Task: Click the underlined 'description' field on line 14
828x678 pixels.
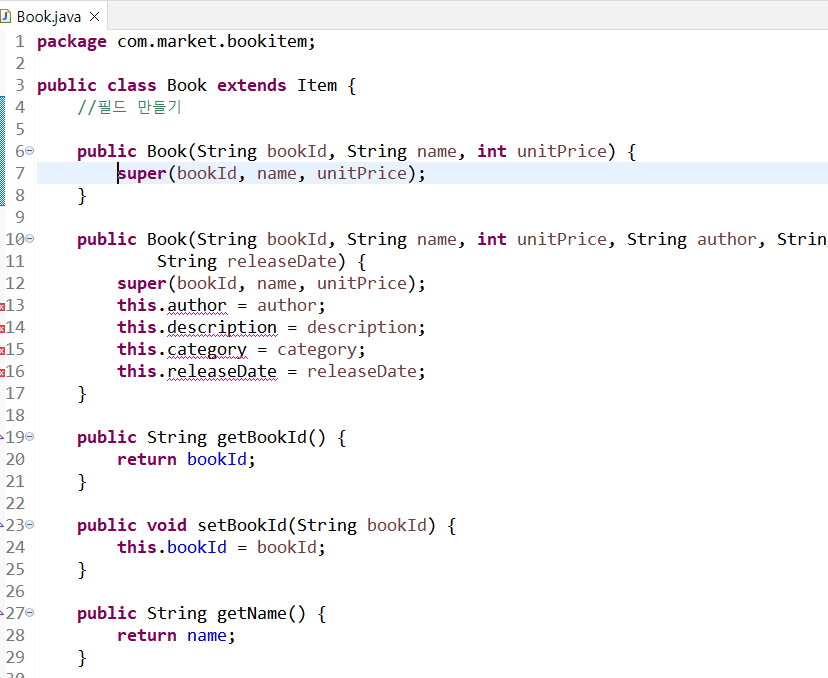Action: (x=222, y=327)
